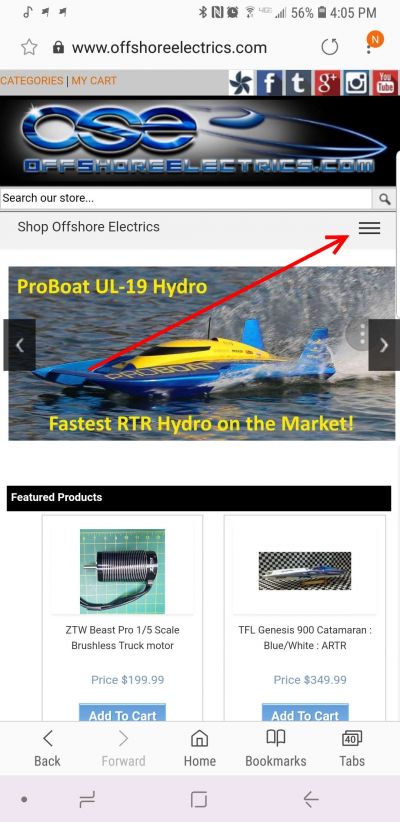This screenshot has height=822, width=400.
Task: Add TFL Genesis 900 Catamaran to cart
Action: coord(305,713)
